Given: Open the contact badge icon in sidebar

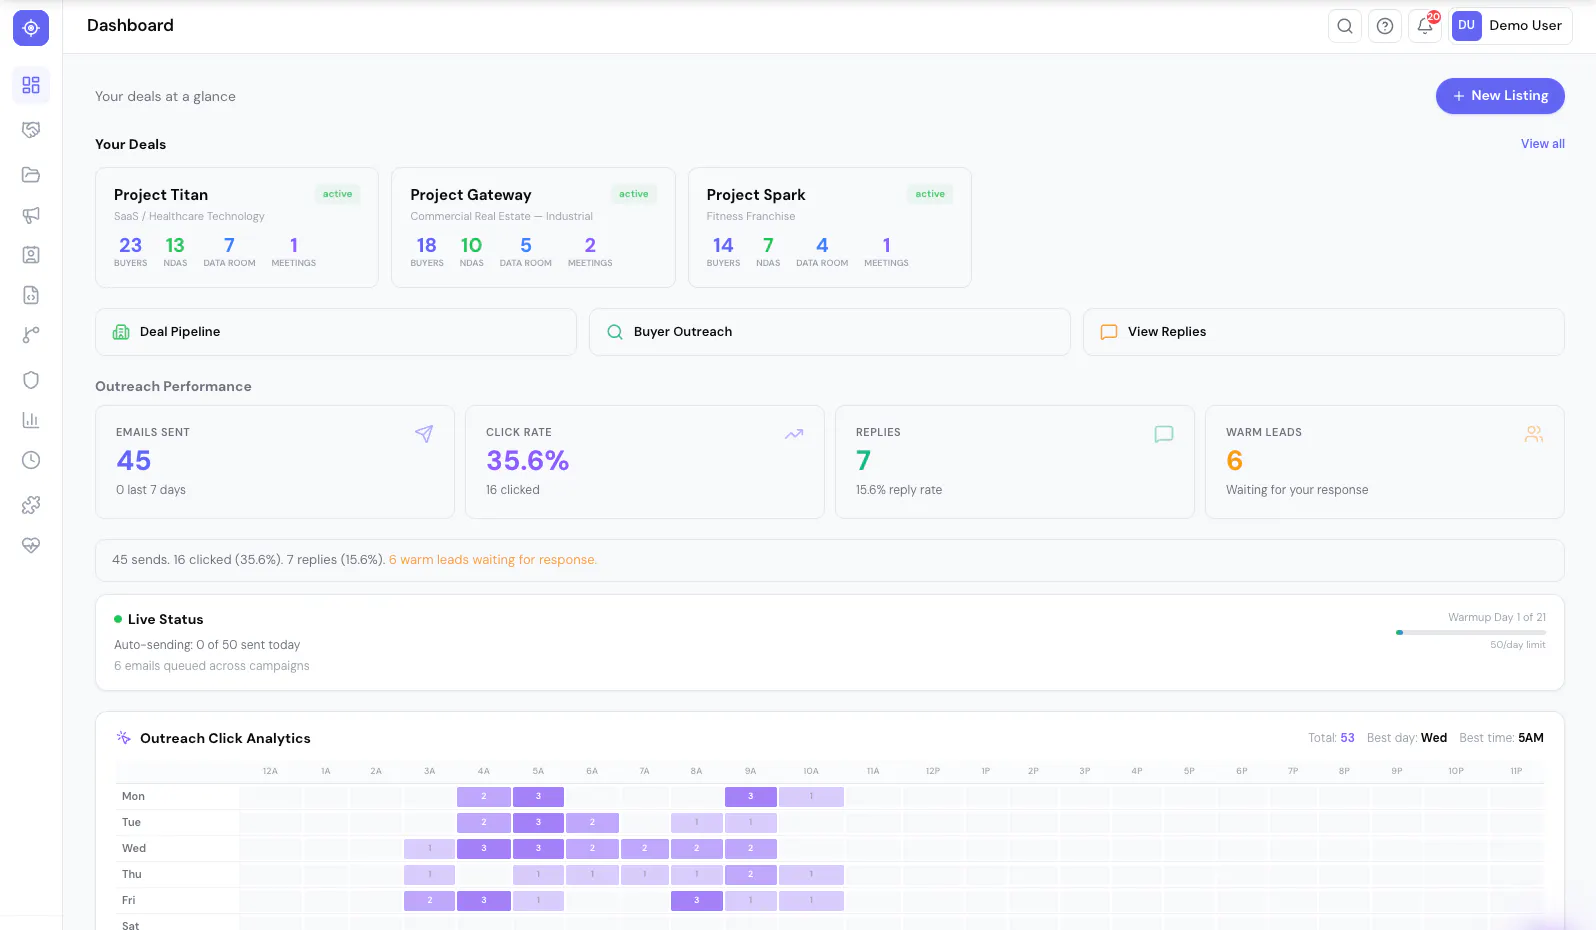Looking at the screenshot, I should pos(31,255).
